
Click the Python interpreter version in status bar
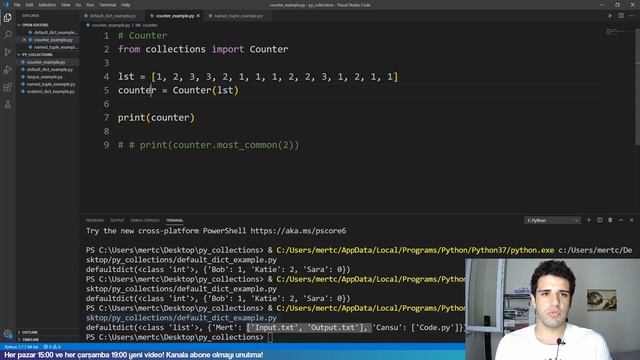(x=21, y=347)
